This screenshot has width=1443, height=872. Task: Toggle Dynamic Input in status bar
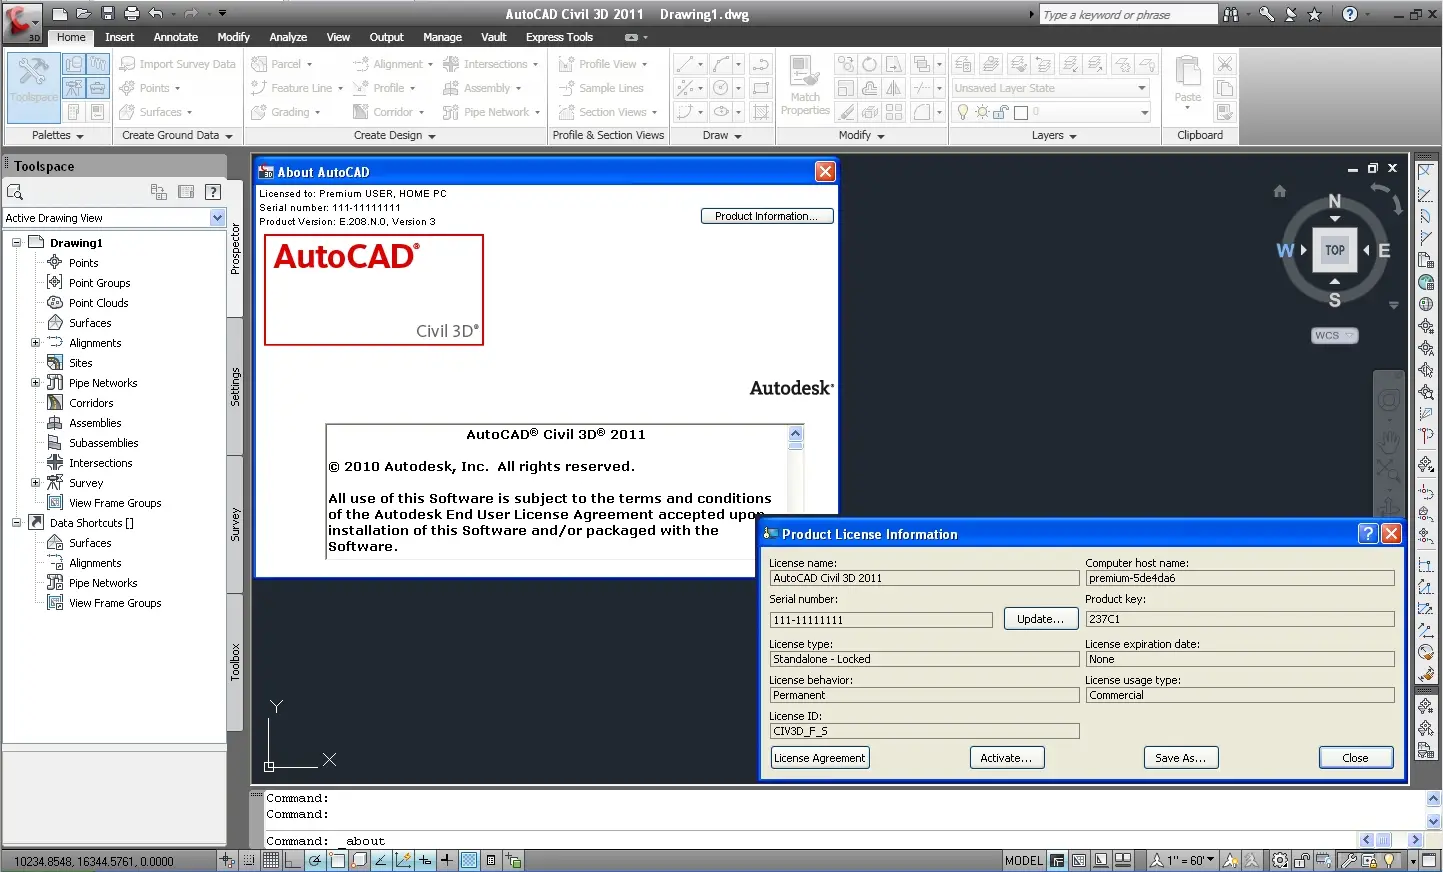click(x=425, y=860)
